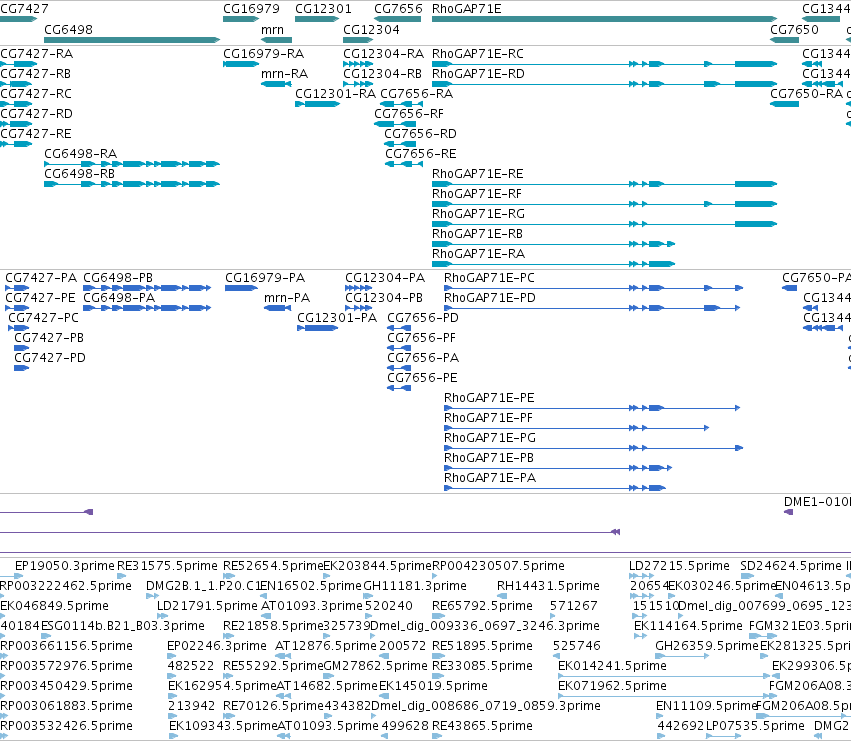Open EST EN11109.5prime

tap(706, 706)
